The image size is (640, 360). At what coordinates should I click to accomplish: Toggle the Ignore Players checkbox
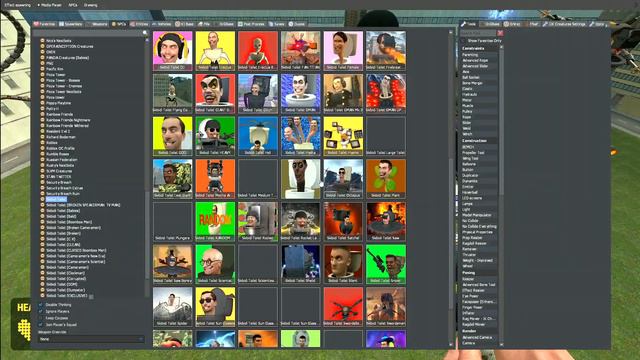[40, 311]
